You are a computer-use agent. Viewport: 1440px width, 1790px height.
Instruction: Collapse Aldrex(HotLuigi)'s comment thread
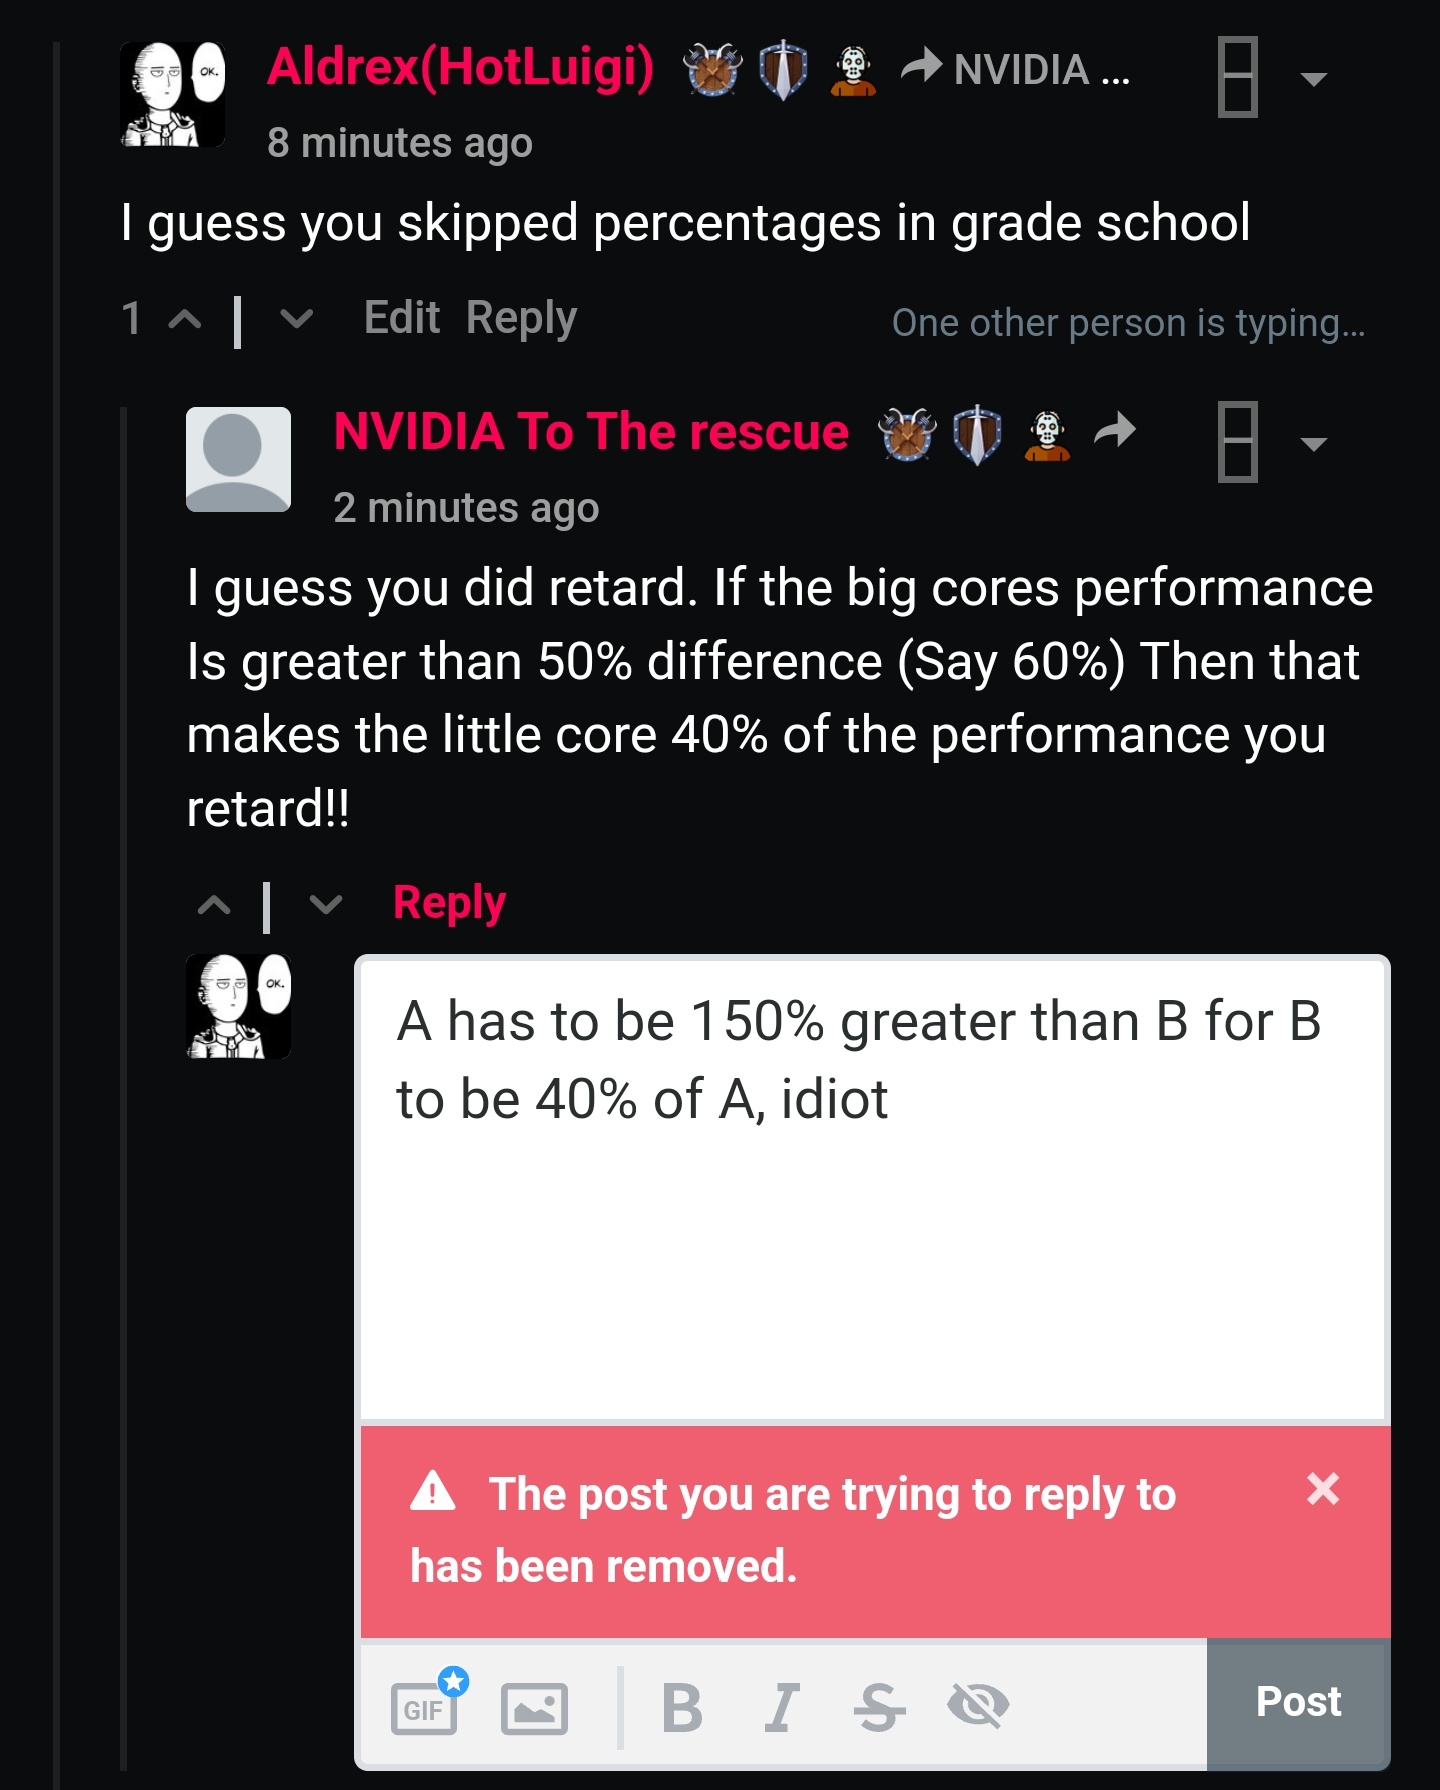[x=1237, y=77]
